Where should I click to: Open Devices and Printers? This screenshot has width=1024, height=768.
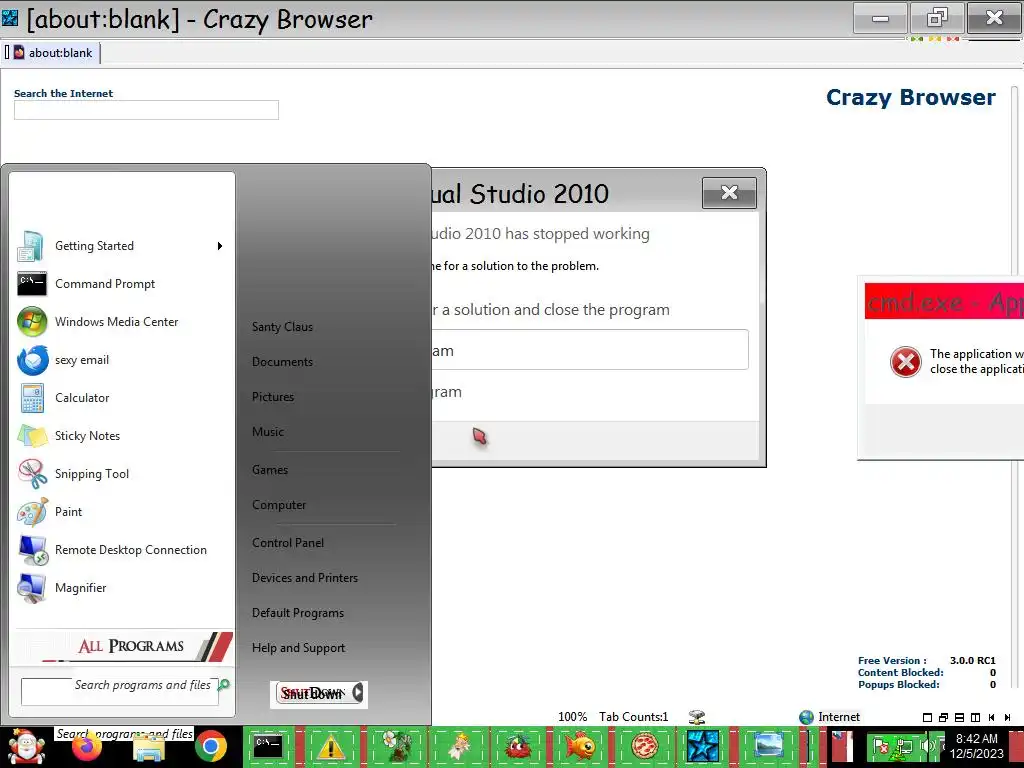click(x=305, y=578)
